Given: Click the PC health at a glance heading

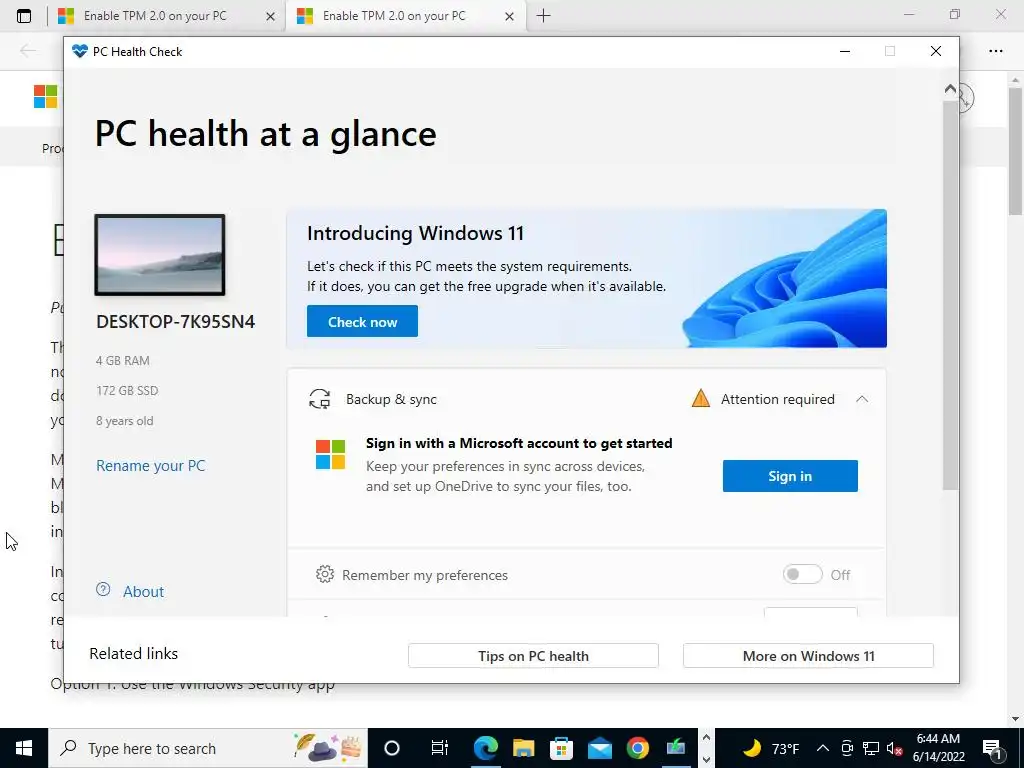Looking at the screenshot, I should click(266, 134).
